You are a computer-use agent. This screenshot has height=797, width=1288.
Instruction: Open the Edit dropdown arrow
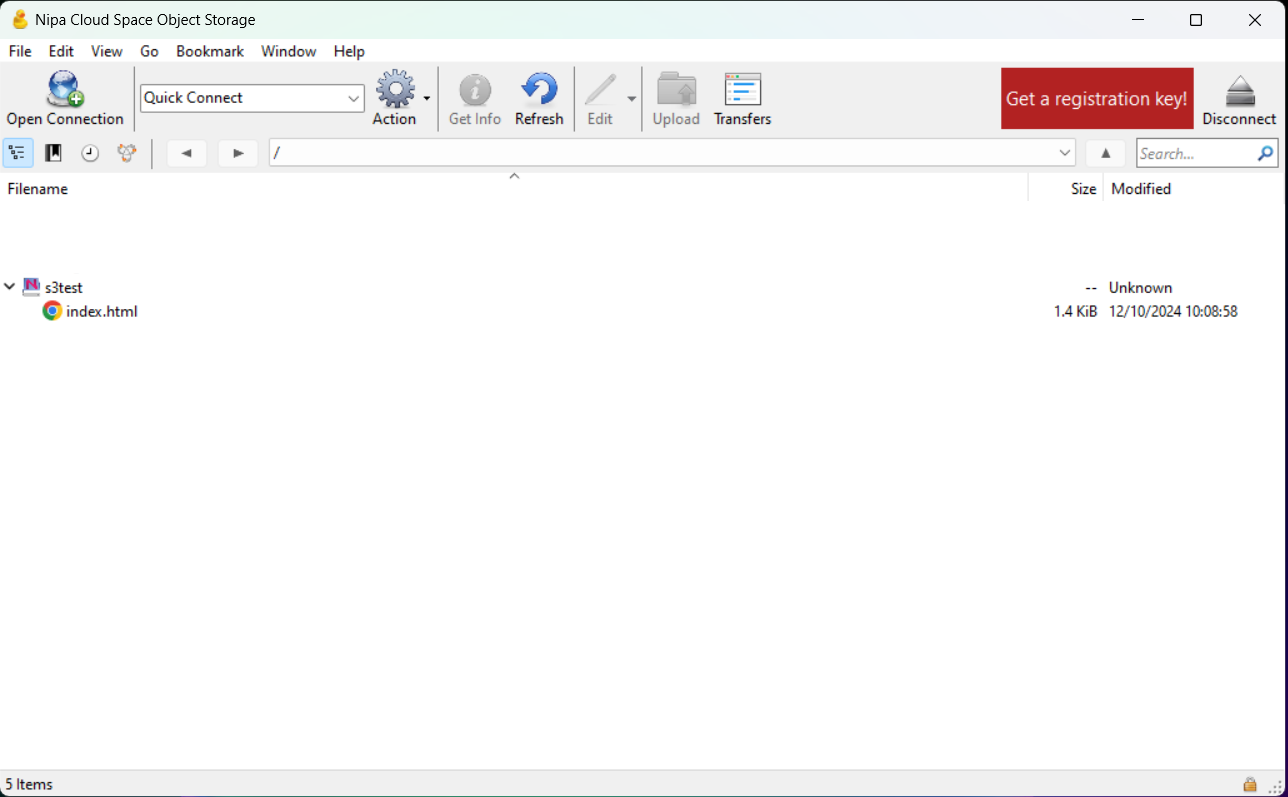point(631,98)
